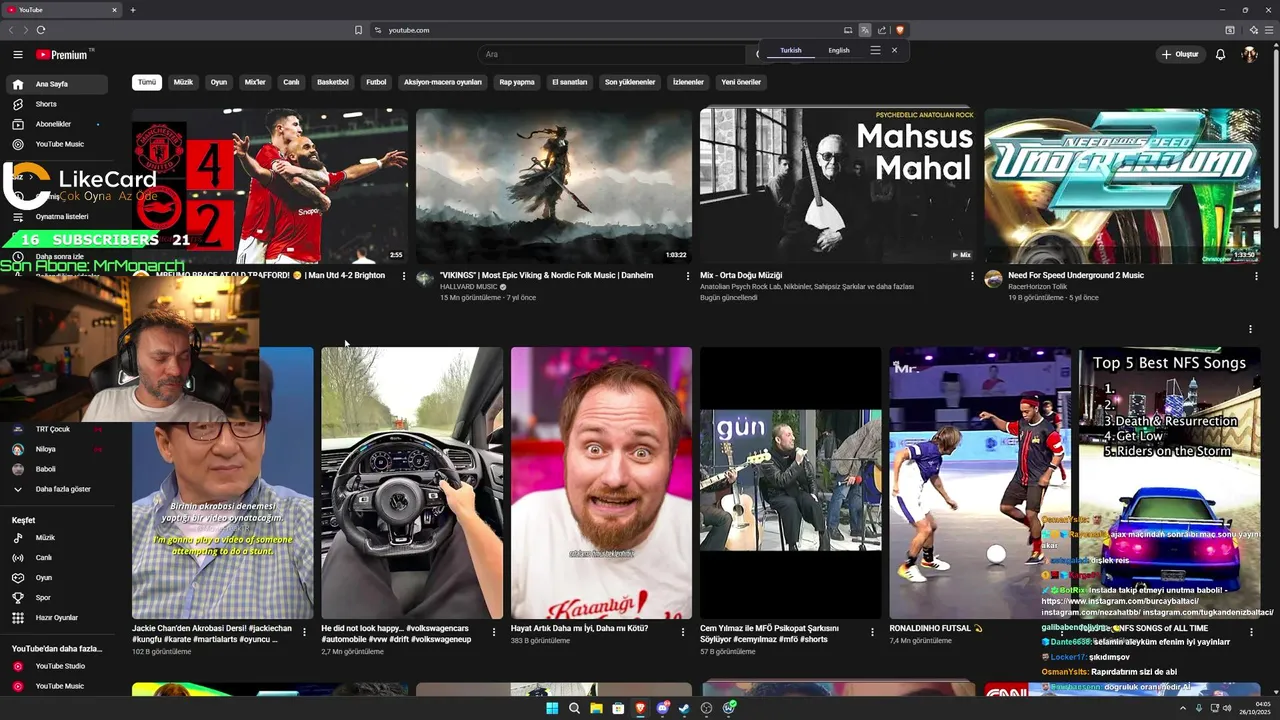
Task: Open the translate popup options menu
Action: (875, 50)
